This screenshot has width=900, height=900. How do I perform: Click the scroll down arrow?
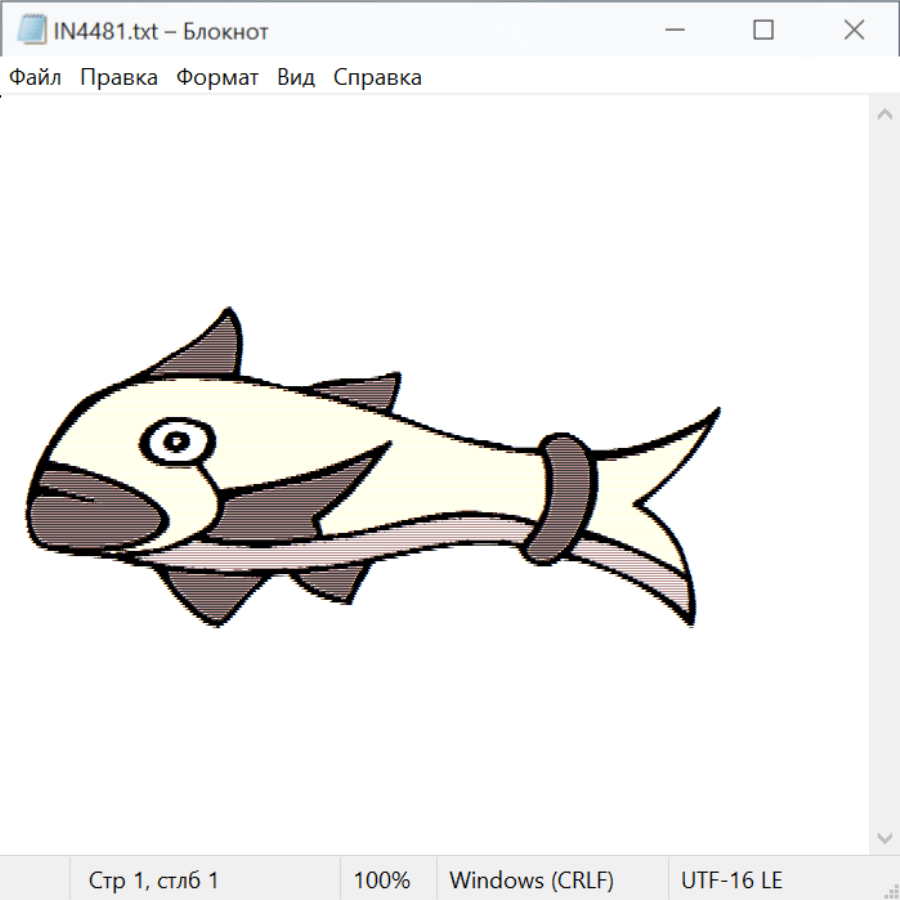coord(884,837)
